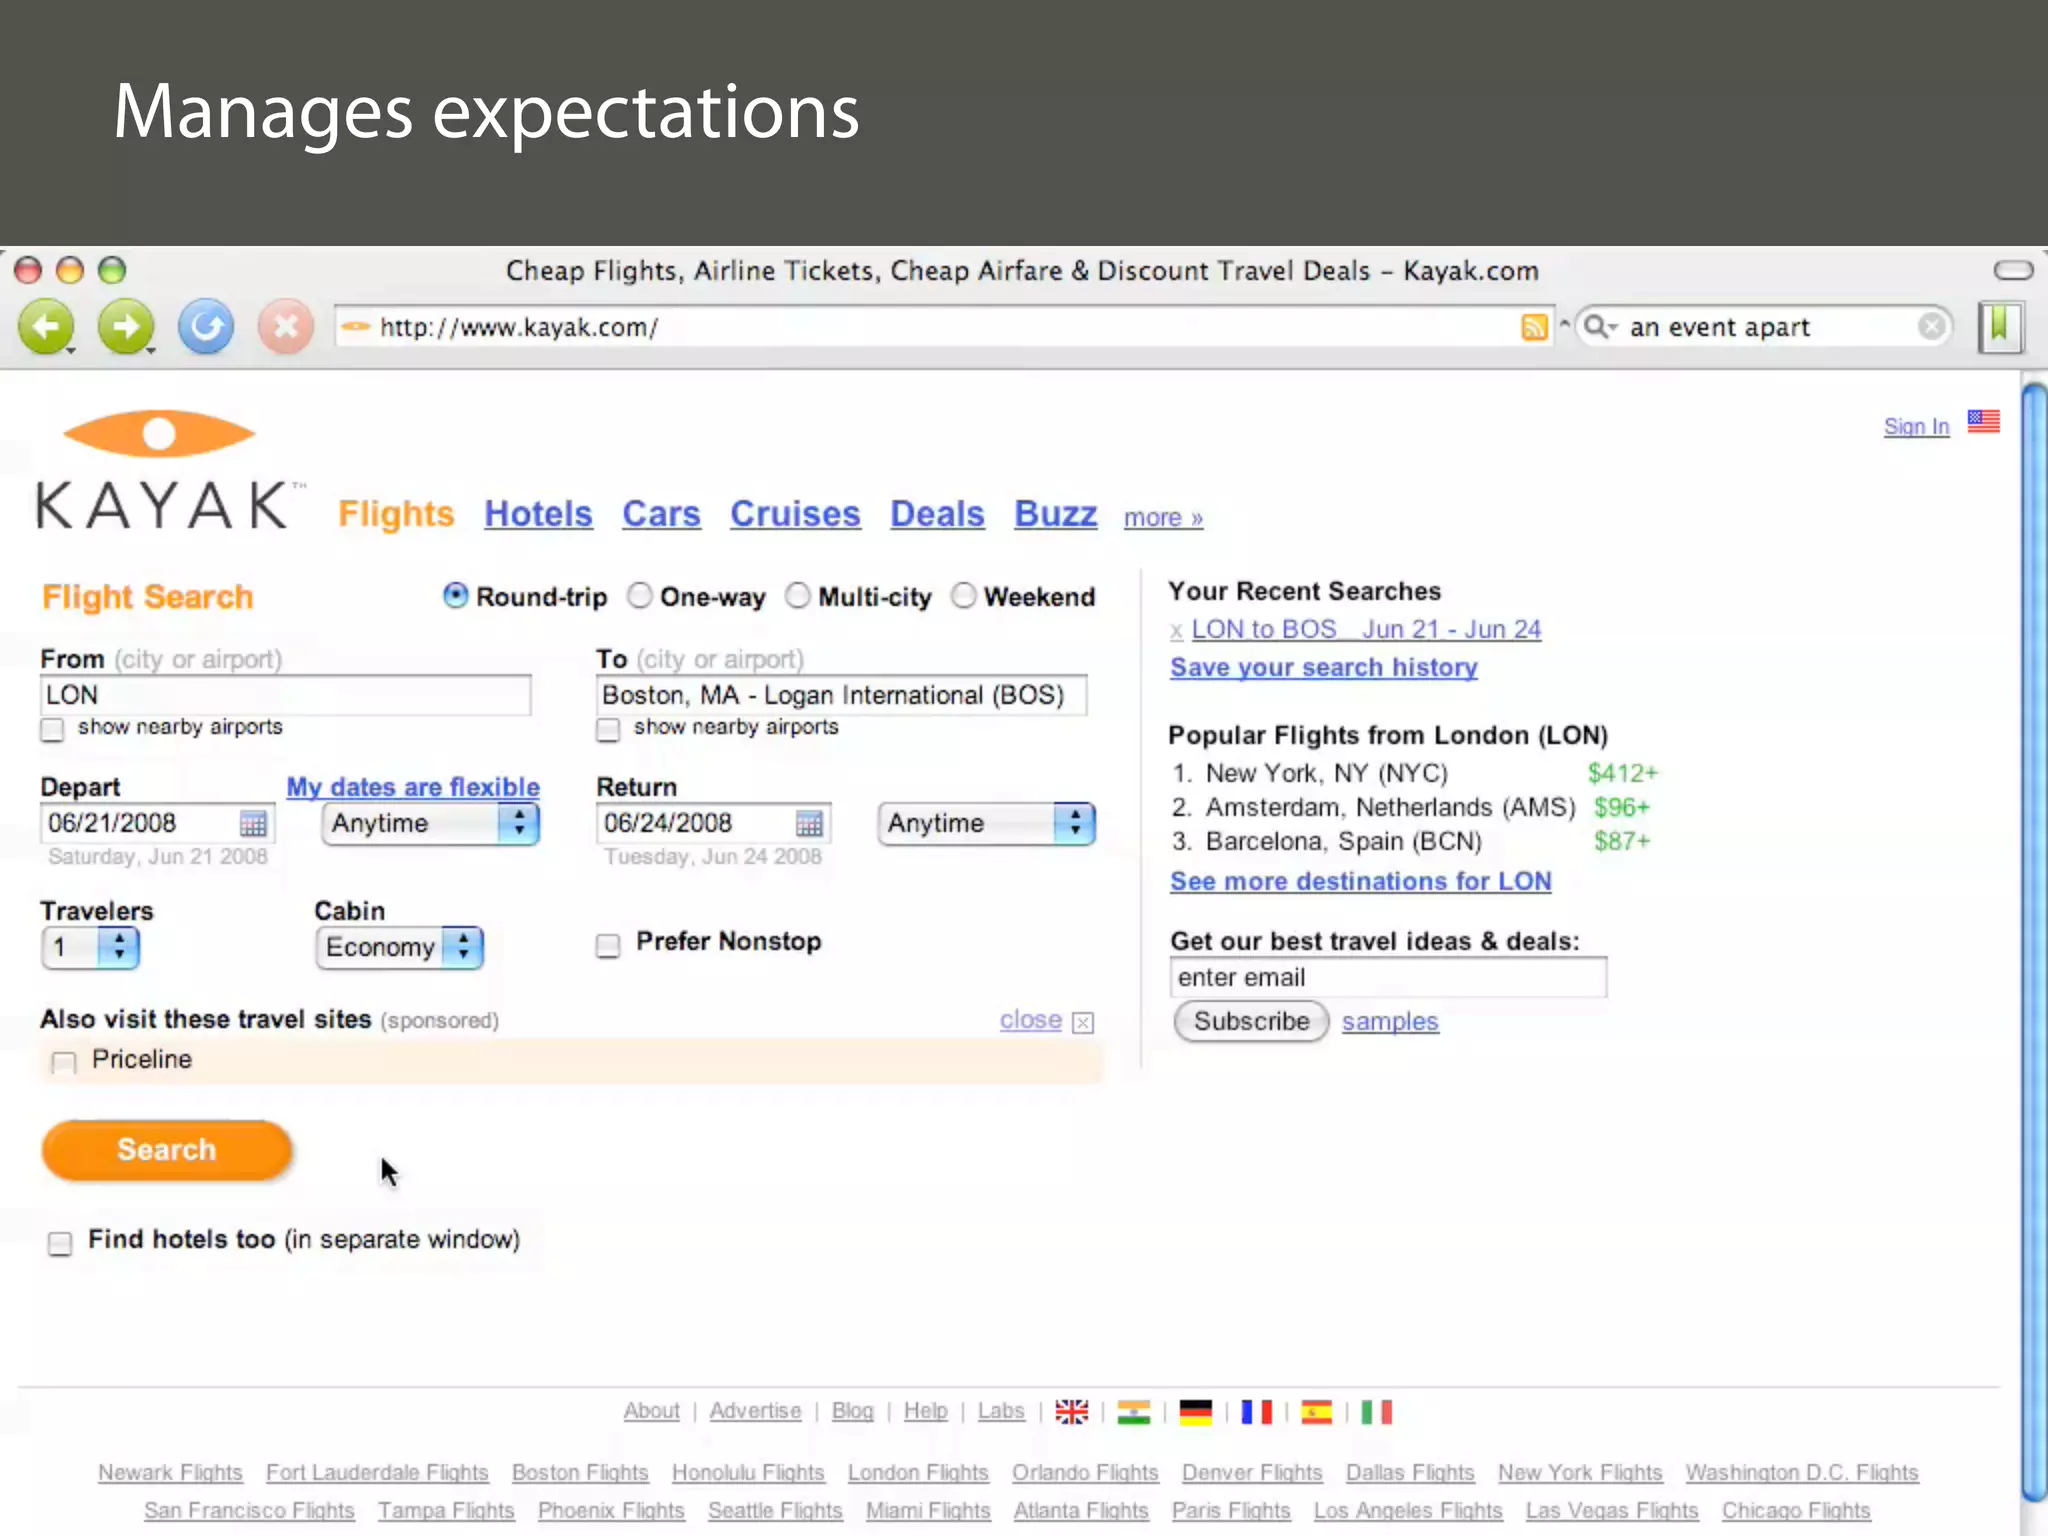This screenshot has width=2048, height=1536.
Task: Open the Cruises tab
Action: (795, 514)
